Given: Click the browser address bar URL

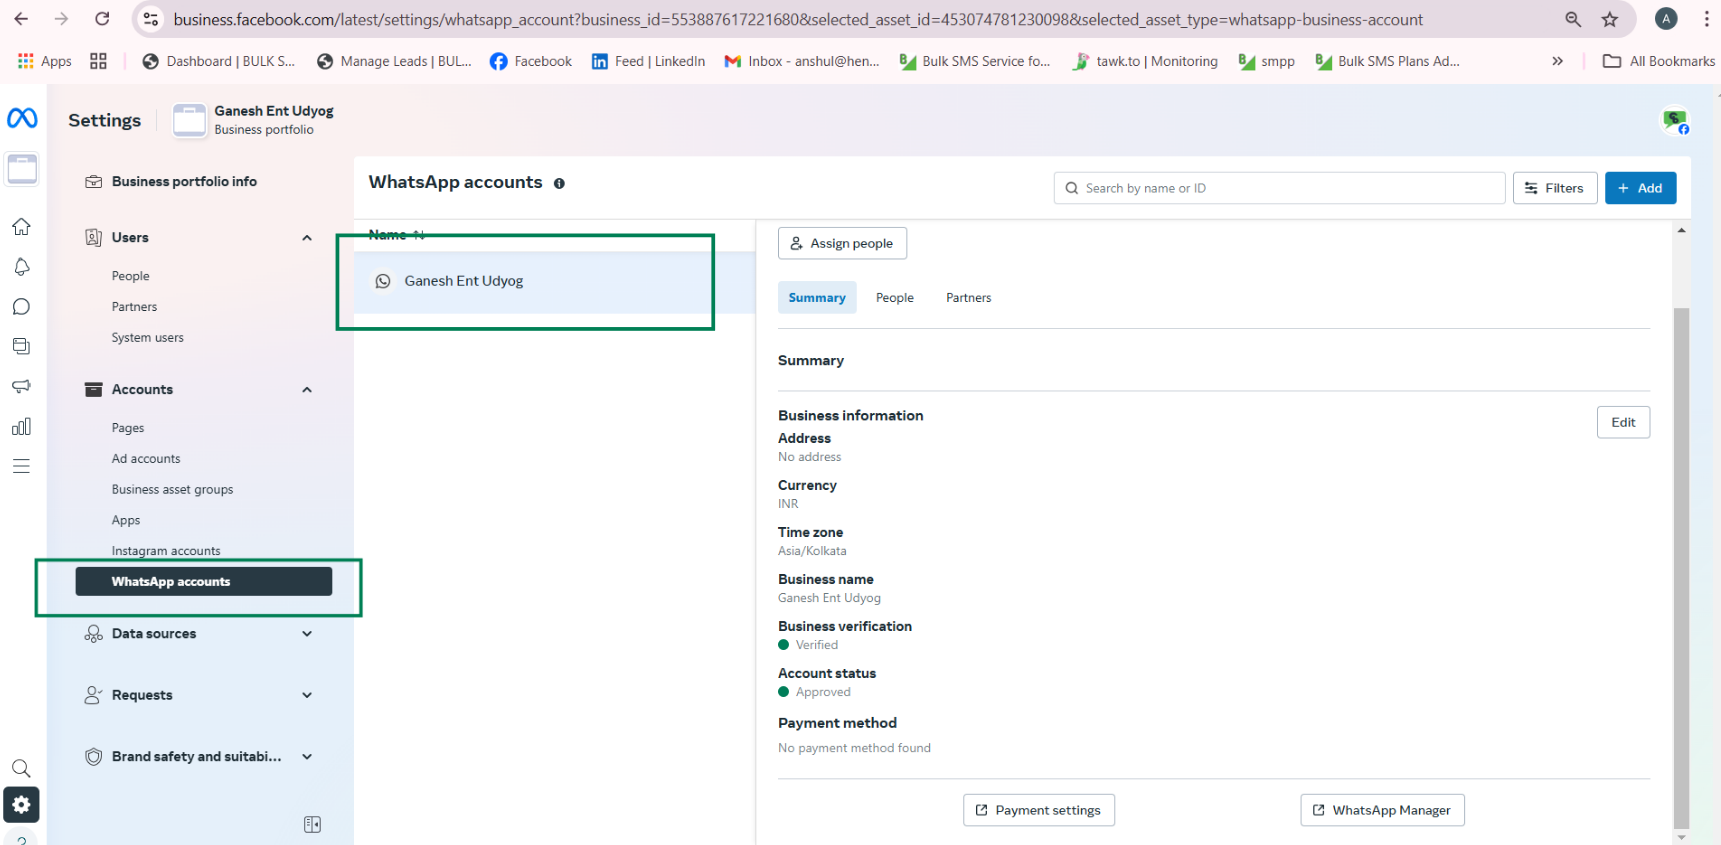Looking at the screenshot, I should 798,19.
